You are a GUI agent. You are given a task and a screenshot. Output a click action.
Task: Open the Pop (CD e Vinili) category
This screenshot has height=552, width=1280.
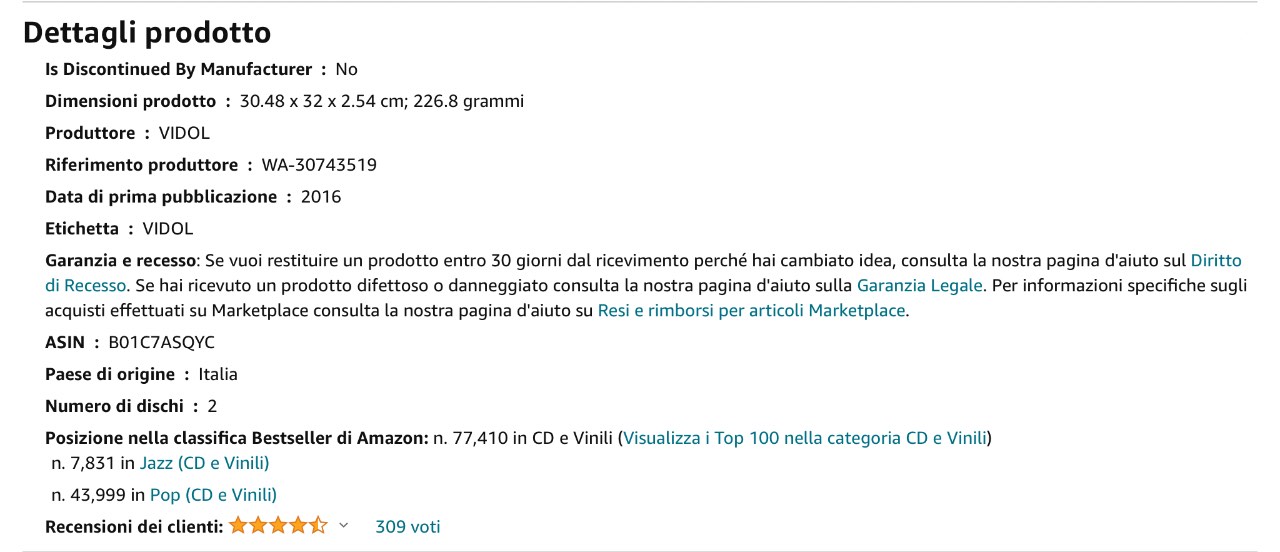pos(213,495)
